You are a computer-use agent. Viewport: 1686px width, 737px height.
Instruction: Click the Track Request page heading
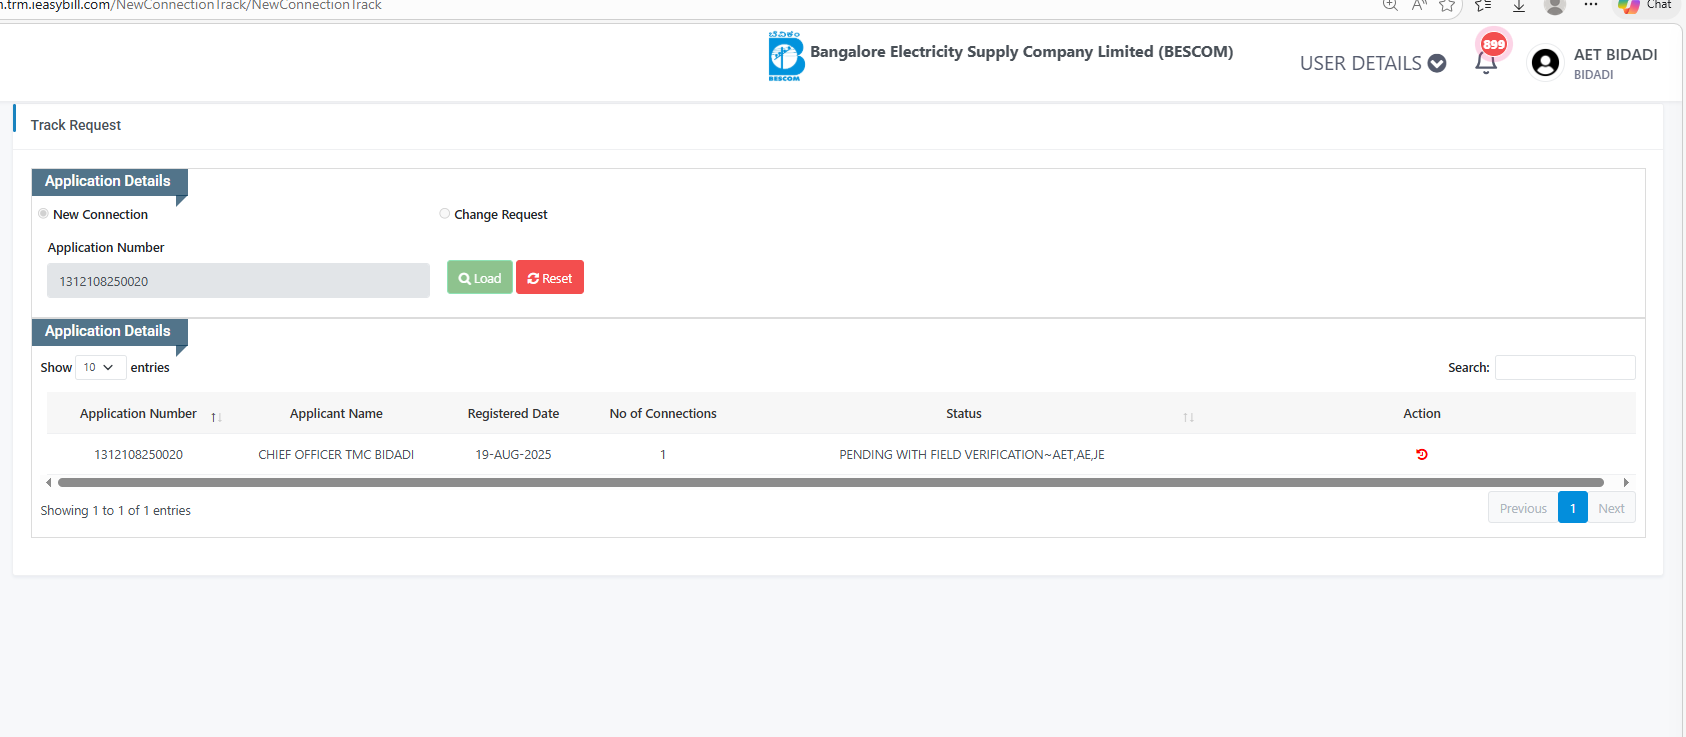(x=76, y=125)
